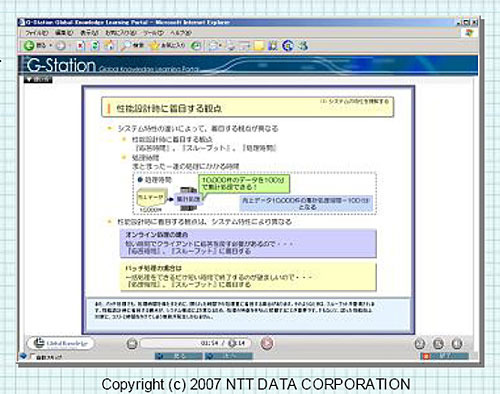
Task: Click the yellow バッチ処理の場合は box
Action: [248, 277]
